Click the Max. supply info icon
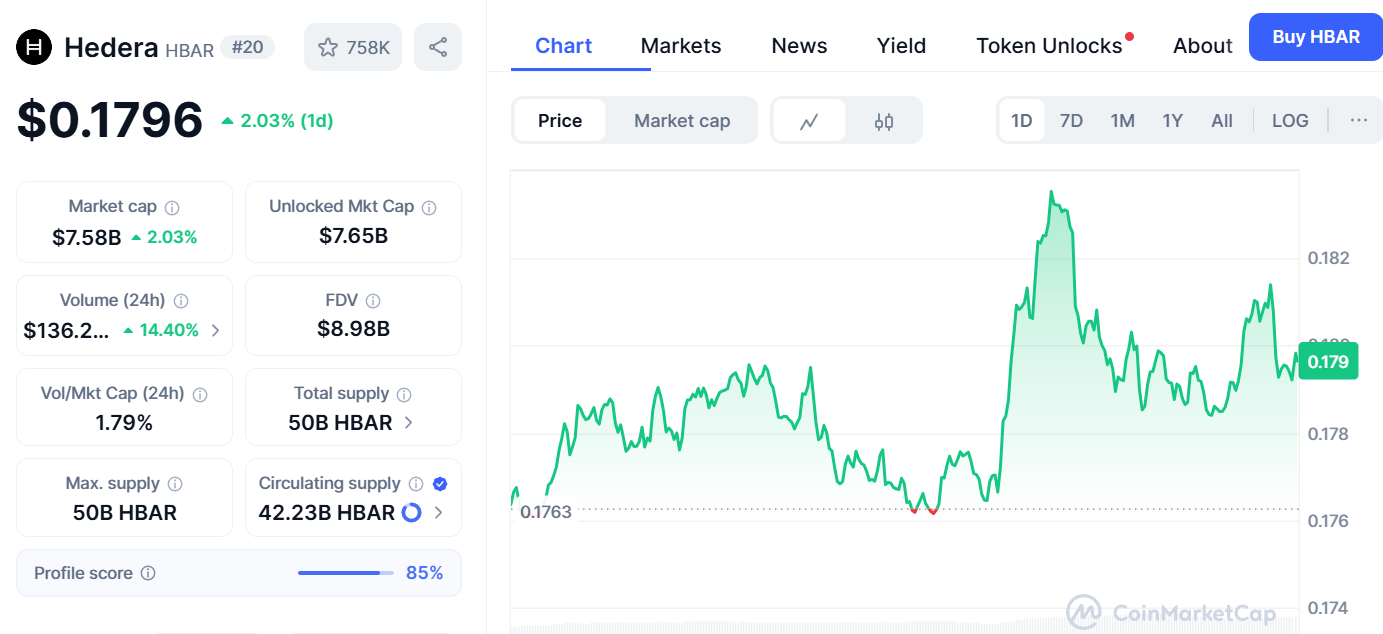Viewport: 1383px width, 634px height. [x=175, y=484]
